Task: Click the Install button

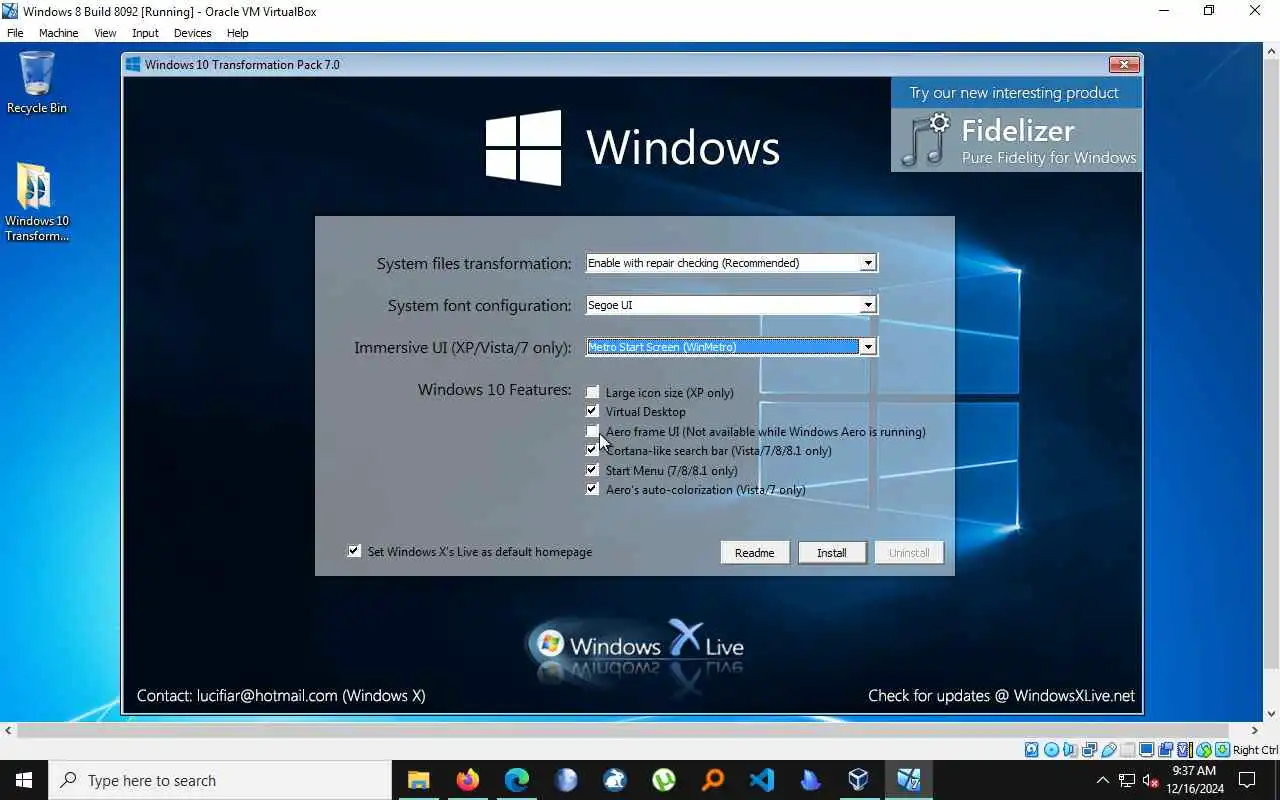Action: [832, 552]
